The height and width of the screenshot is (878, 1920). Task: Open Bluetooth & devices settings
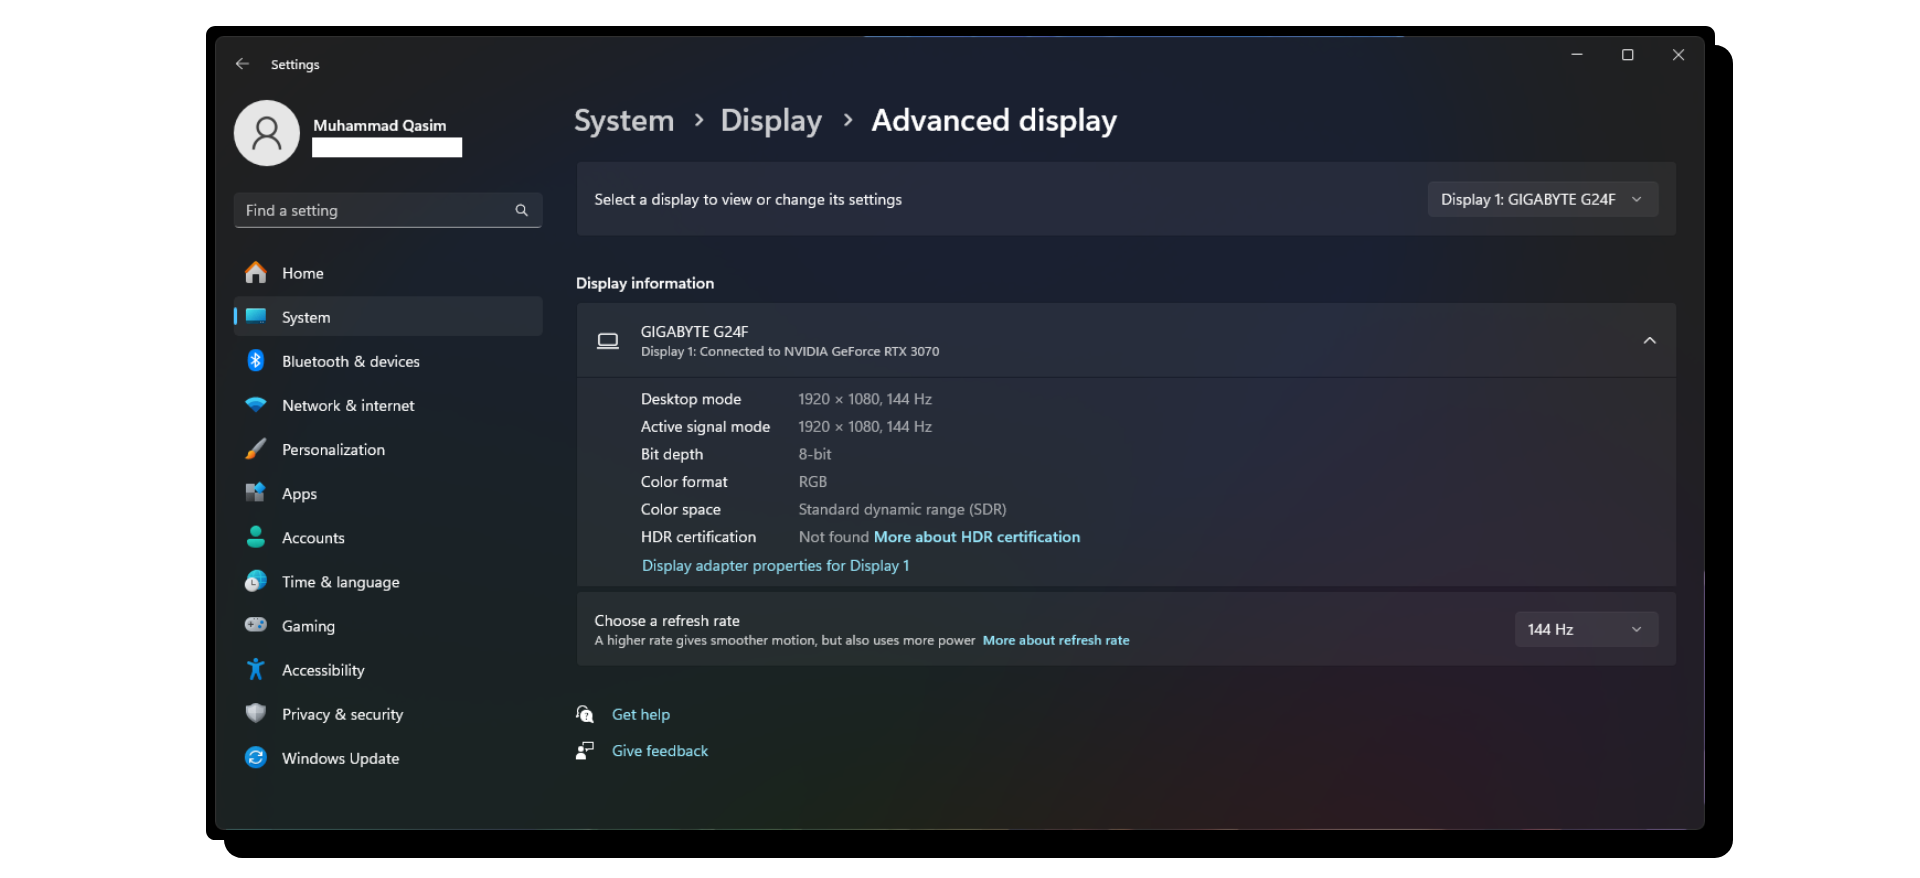pos(388,361)
